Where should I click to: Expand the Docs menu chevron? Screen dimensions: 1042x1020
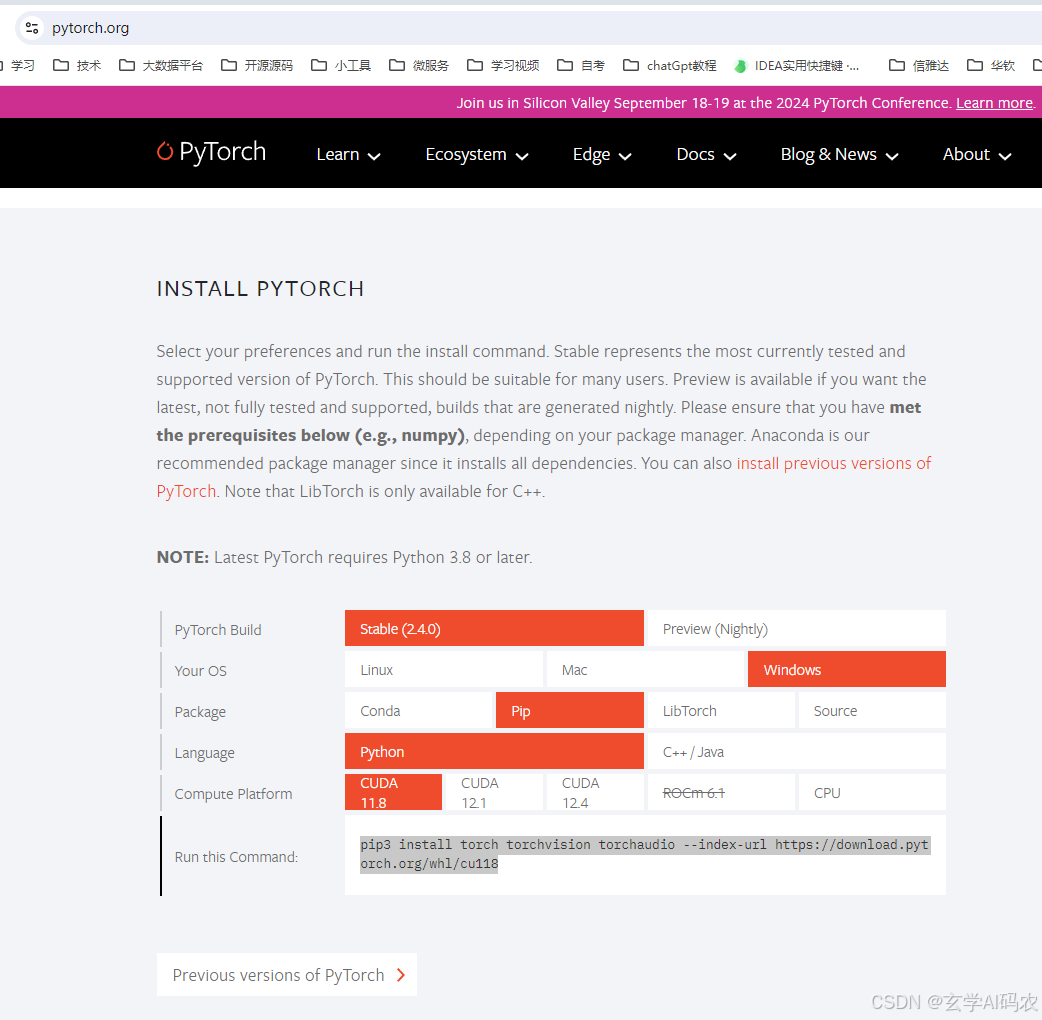[x=730, y=157]
